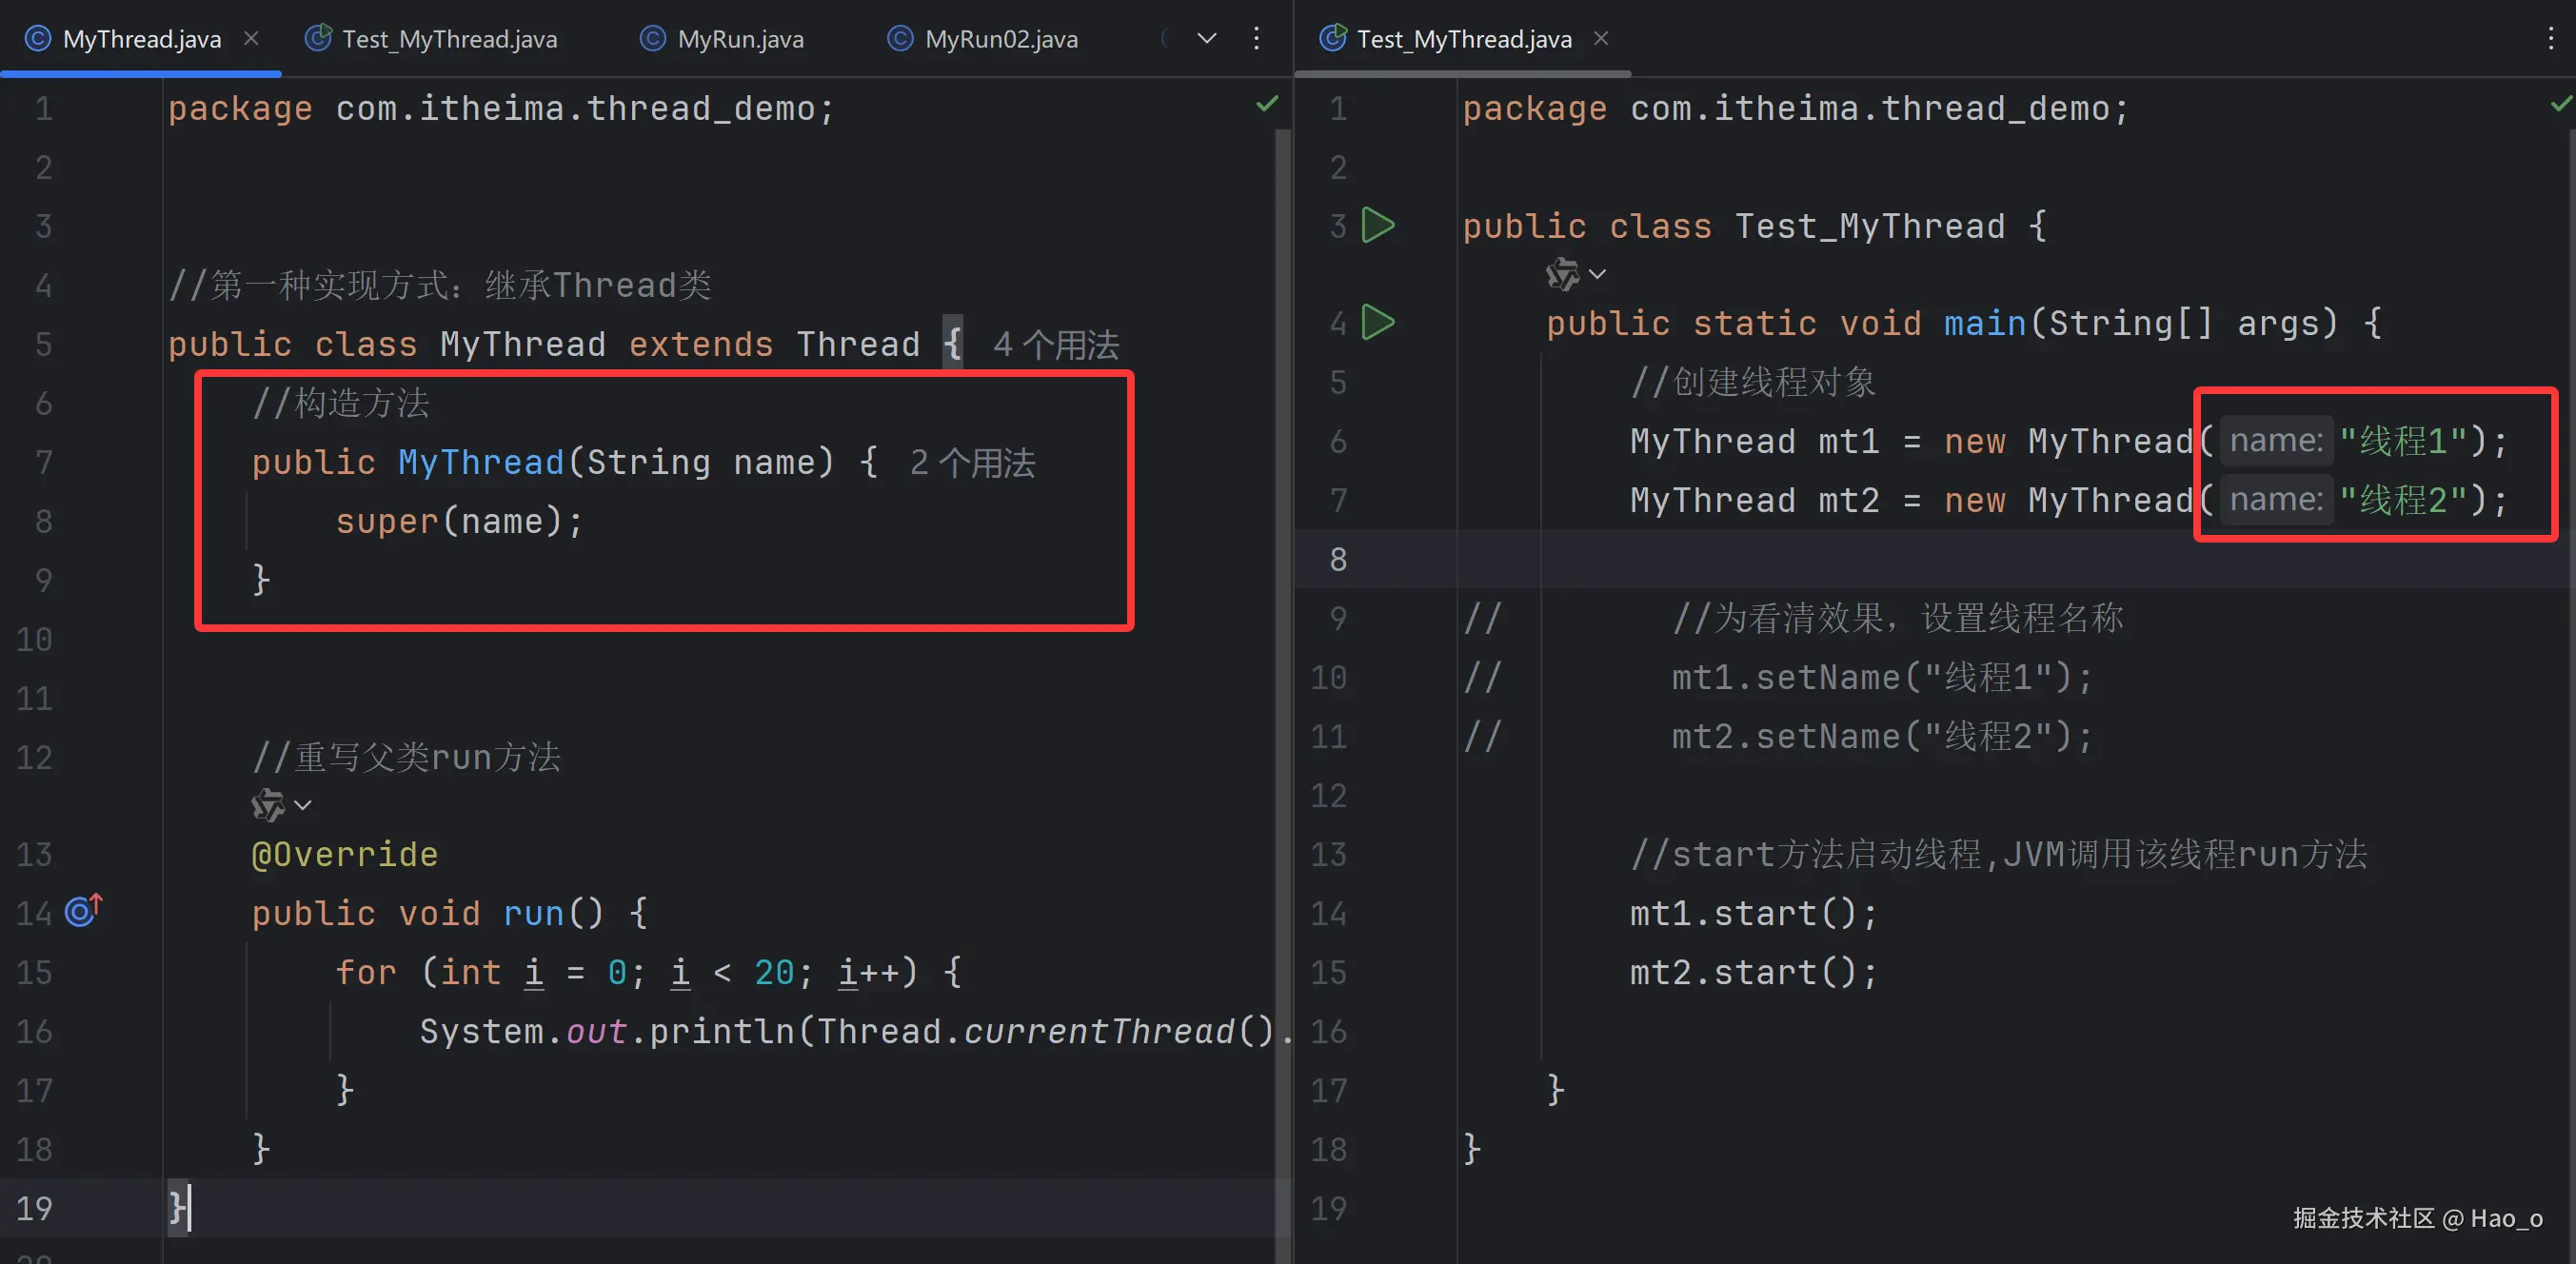Click the AI assistant icon above main method
Viewport: 2576px width, 1264px height.
coord(1562,273)
